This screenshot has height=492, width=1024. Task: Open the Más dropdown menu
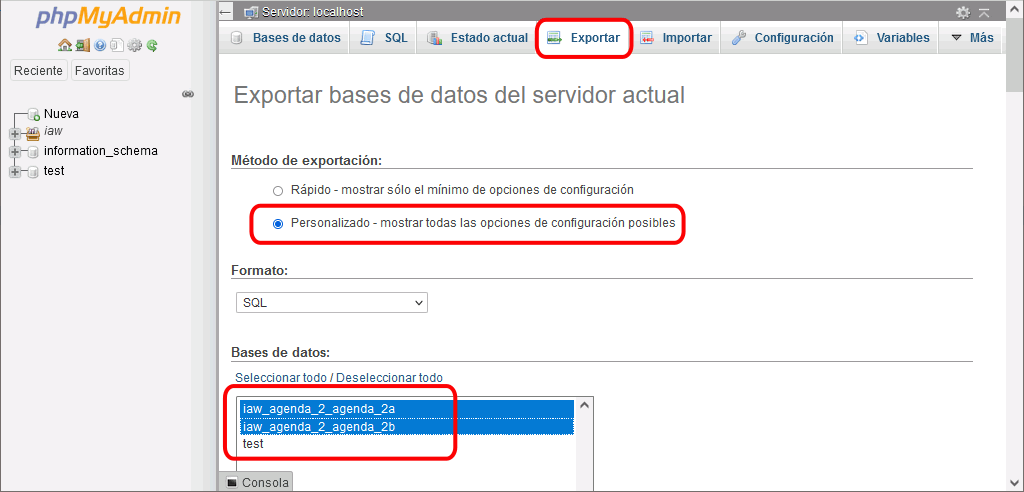pyautogui.click(x=972, y=38)
